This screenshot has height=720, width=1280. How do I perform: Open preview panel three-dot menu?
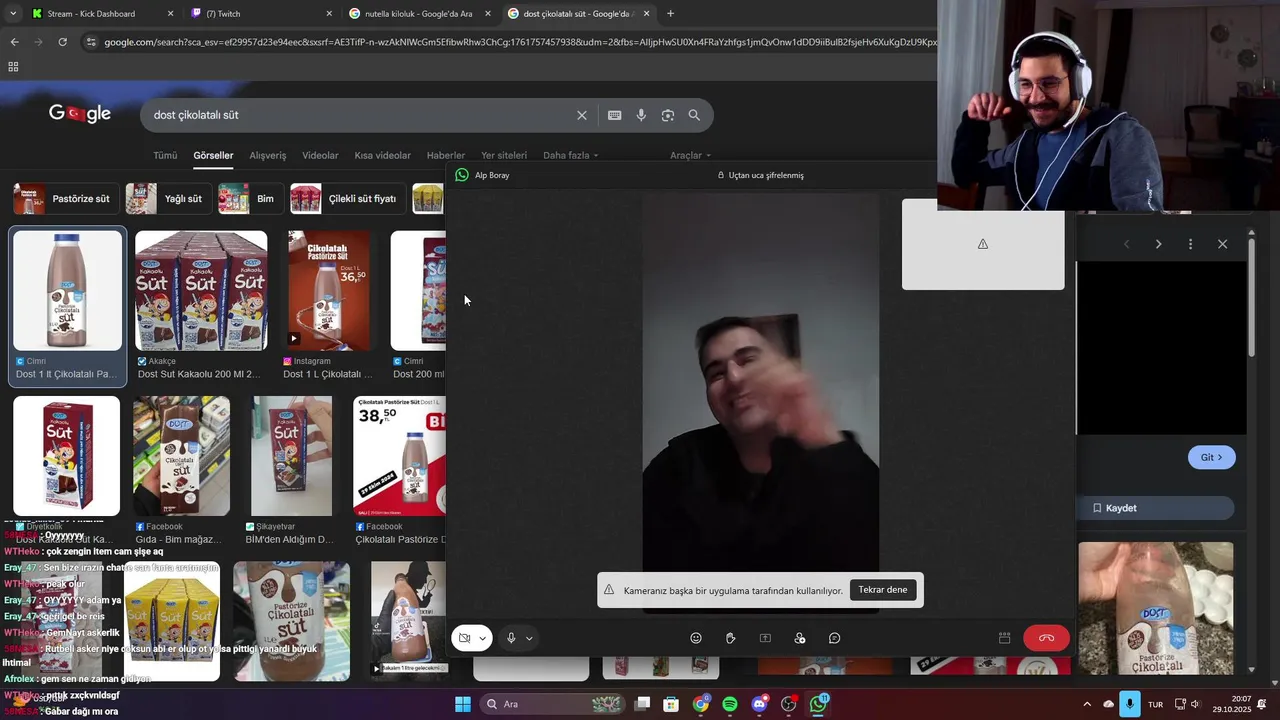[x=1190, y=244]
